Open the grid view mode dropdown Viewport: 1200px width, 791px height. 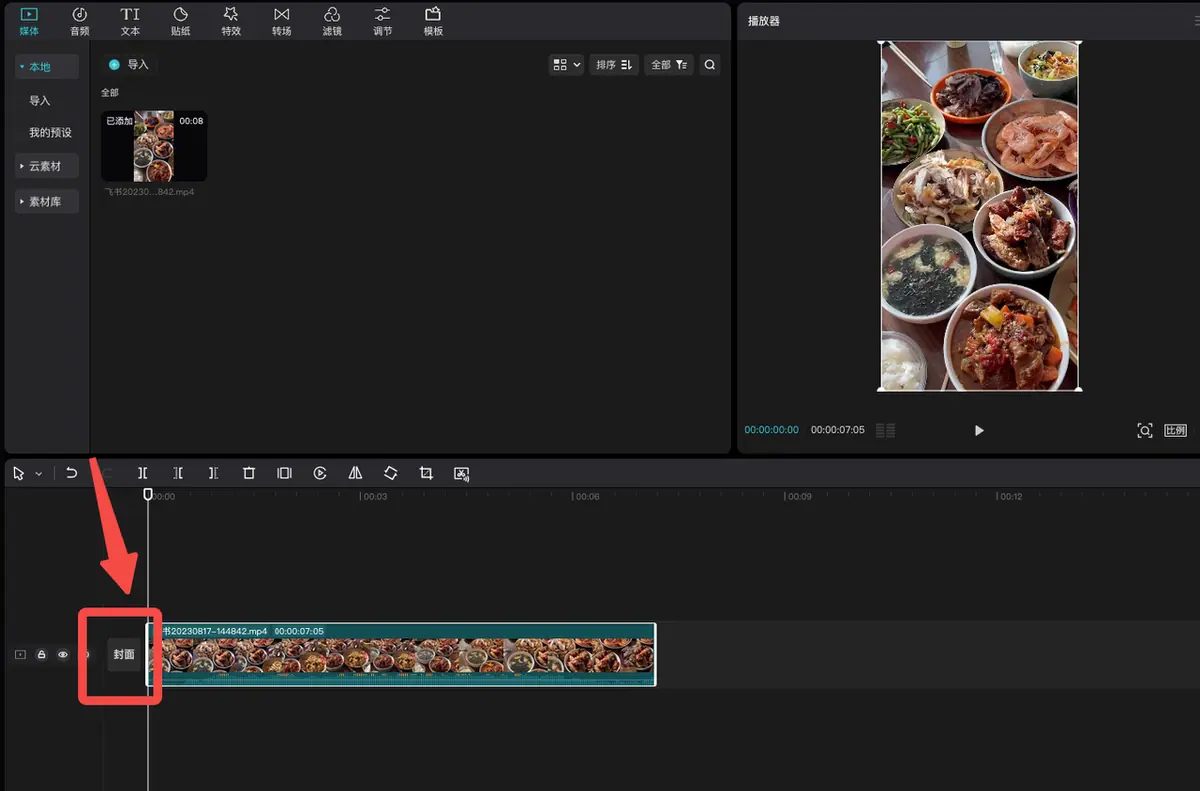pyautogui.click(x=566, y=65)
